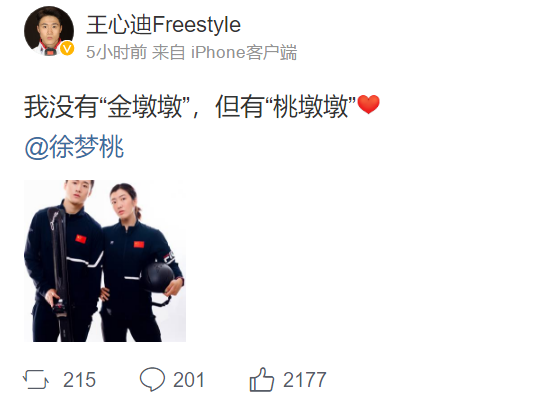Follow the @徐梦桃 mention link
The width and height of the screenshot is (536, 399).
(74, 147)
